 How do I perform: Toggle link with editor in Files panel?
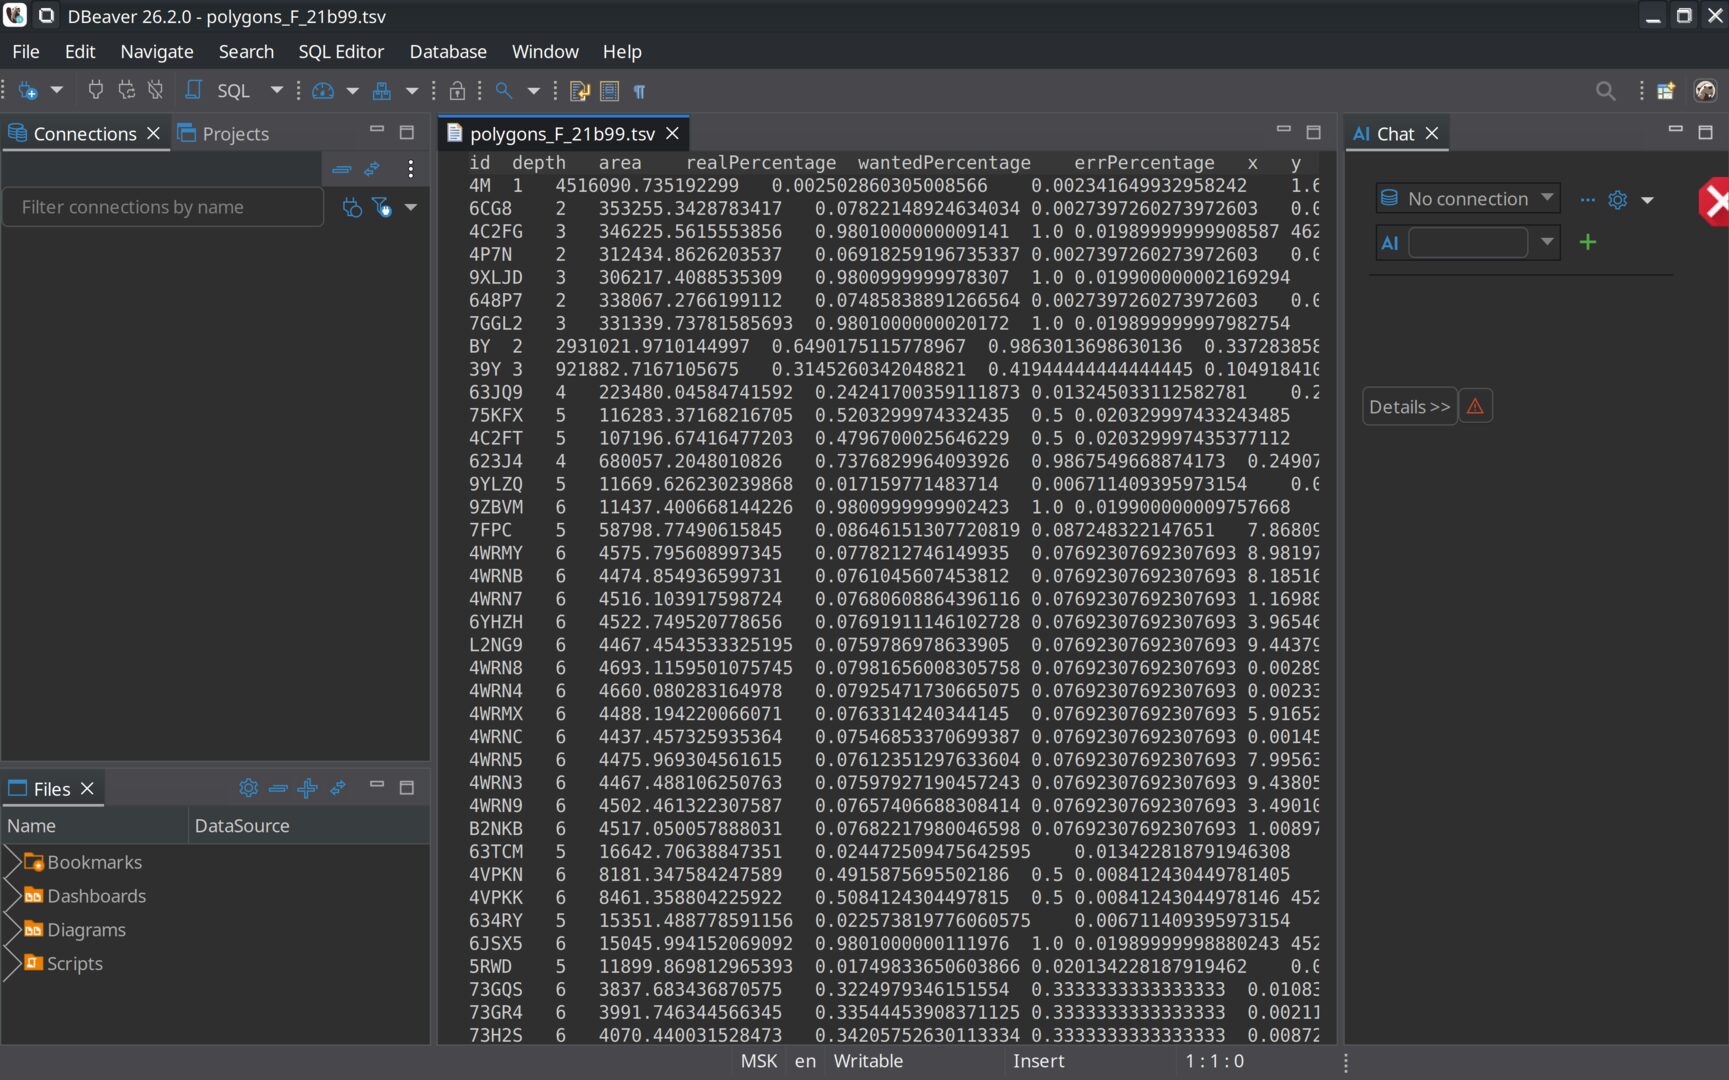[x=338, y=788]
